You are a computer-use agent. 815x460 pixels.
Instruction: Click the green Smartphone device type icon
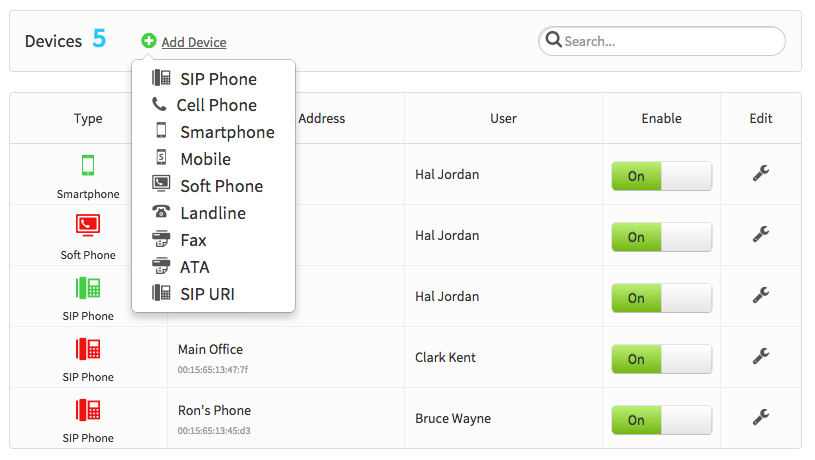pyautogui.click(x=88, y=165)
